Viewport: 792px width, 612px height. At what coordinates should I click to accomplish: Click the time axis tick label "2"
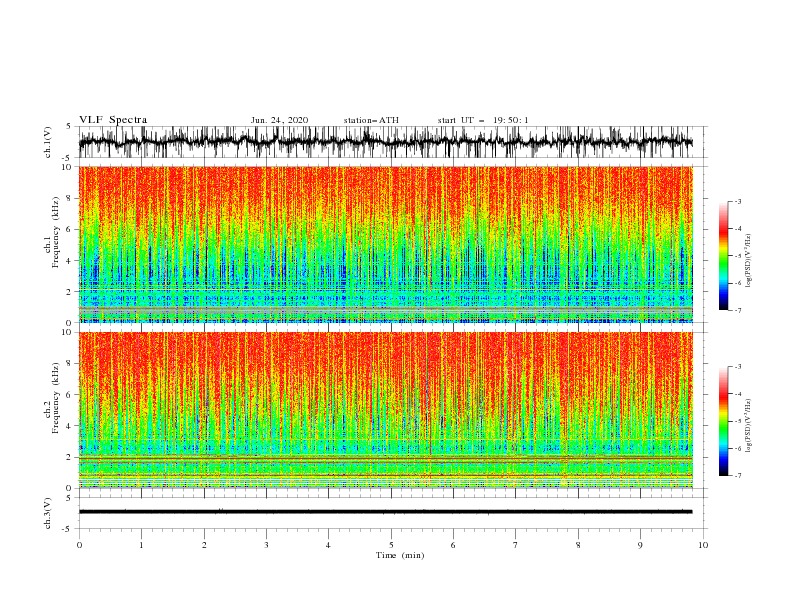[204, 545]
